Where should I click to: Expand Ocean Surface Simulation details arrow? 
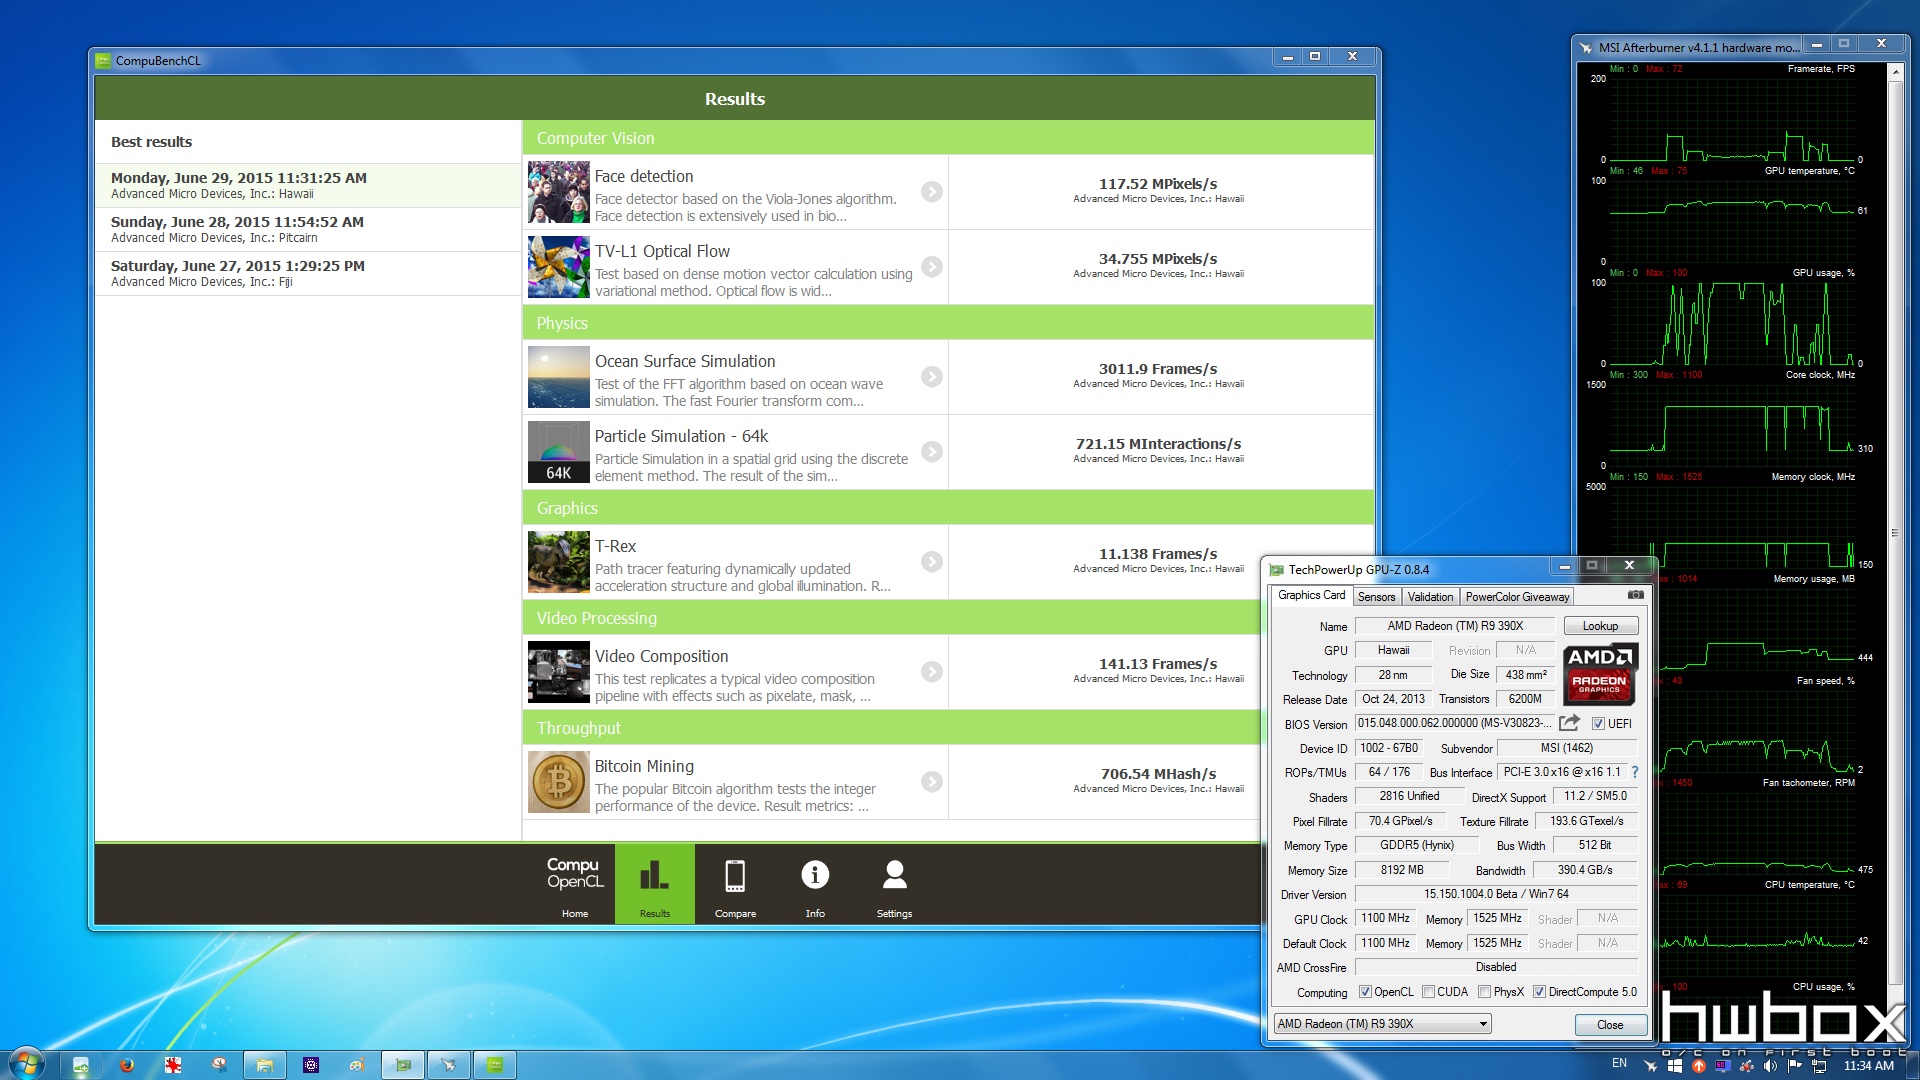tap(931, 377)
